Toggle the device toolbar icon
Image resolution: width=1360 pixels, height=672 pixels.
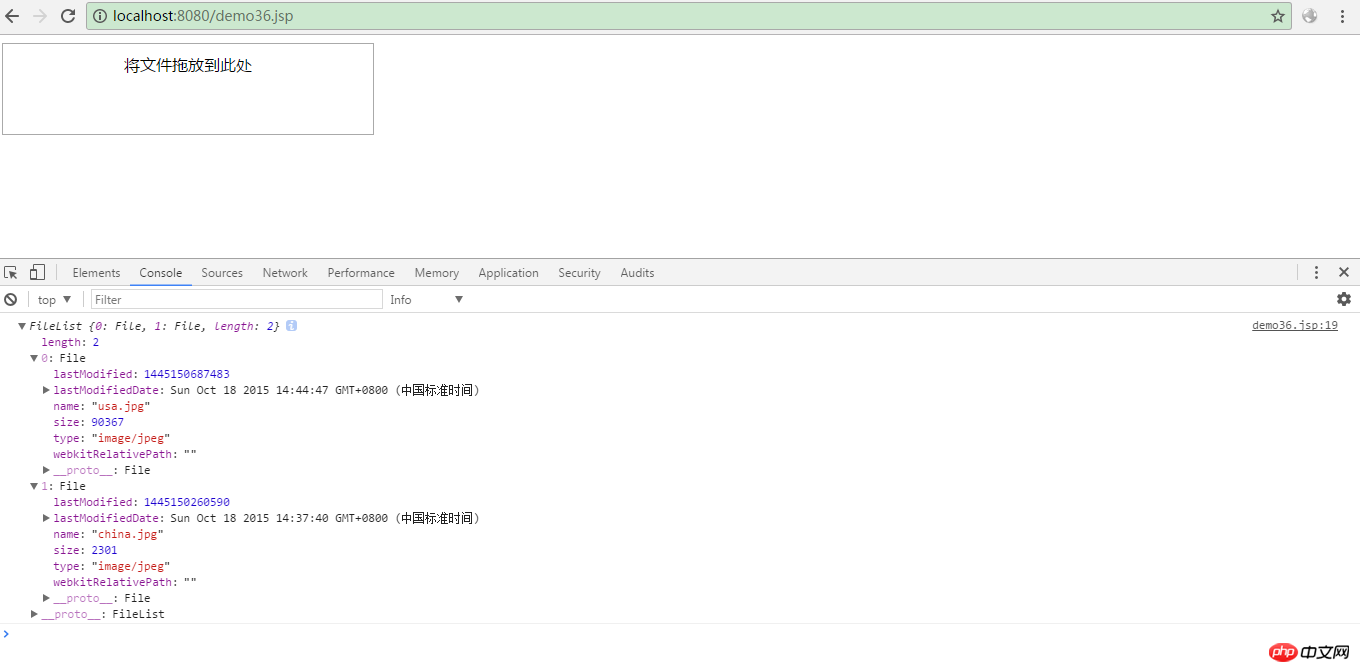pyautogui.click(x=37, y=272)
